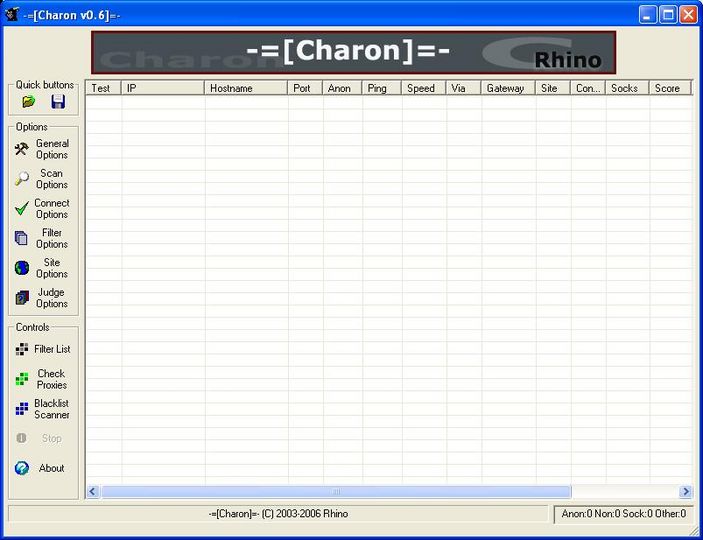The height and width of the screenshot is (540, 703).
Task: Open General Options with the hammer icon
Action: [22, 149]
